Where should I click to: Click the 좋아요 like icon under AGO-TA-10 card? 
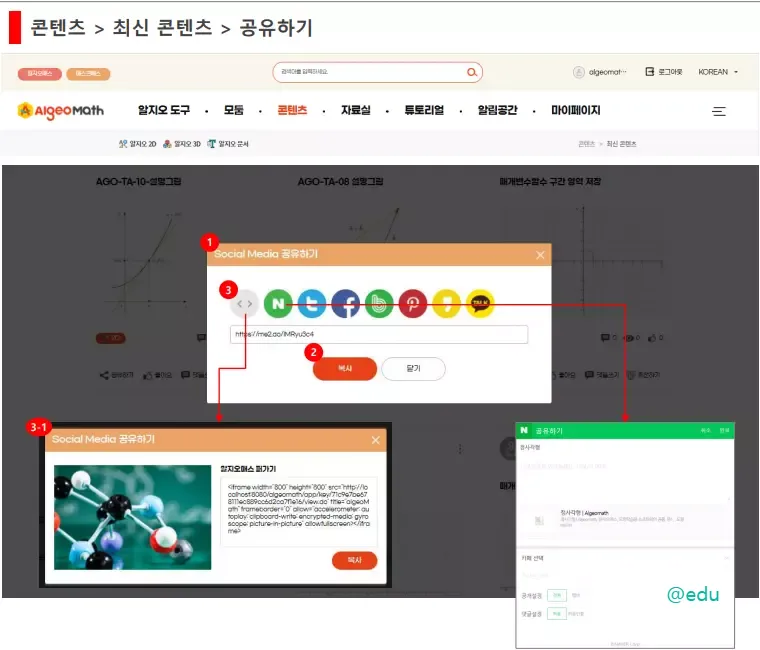click(158, 375)
